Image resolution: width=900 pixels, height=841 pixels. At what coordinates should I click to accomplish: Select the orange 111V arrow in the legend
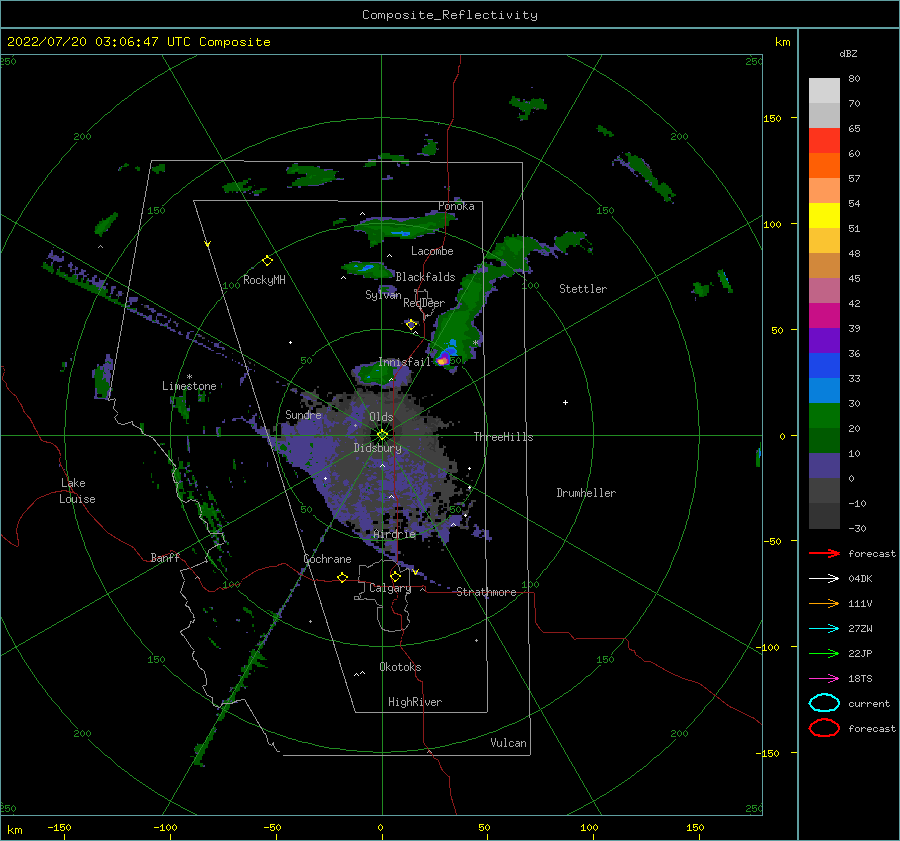pyautogui.click(x=824, y=603)
